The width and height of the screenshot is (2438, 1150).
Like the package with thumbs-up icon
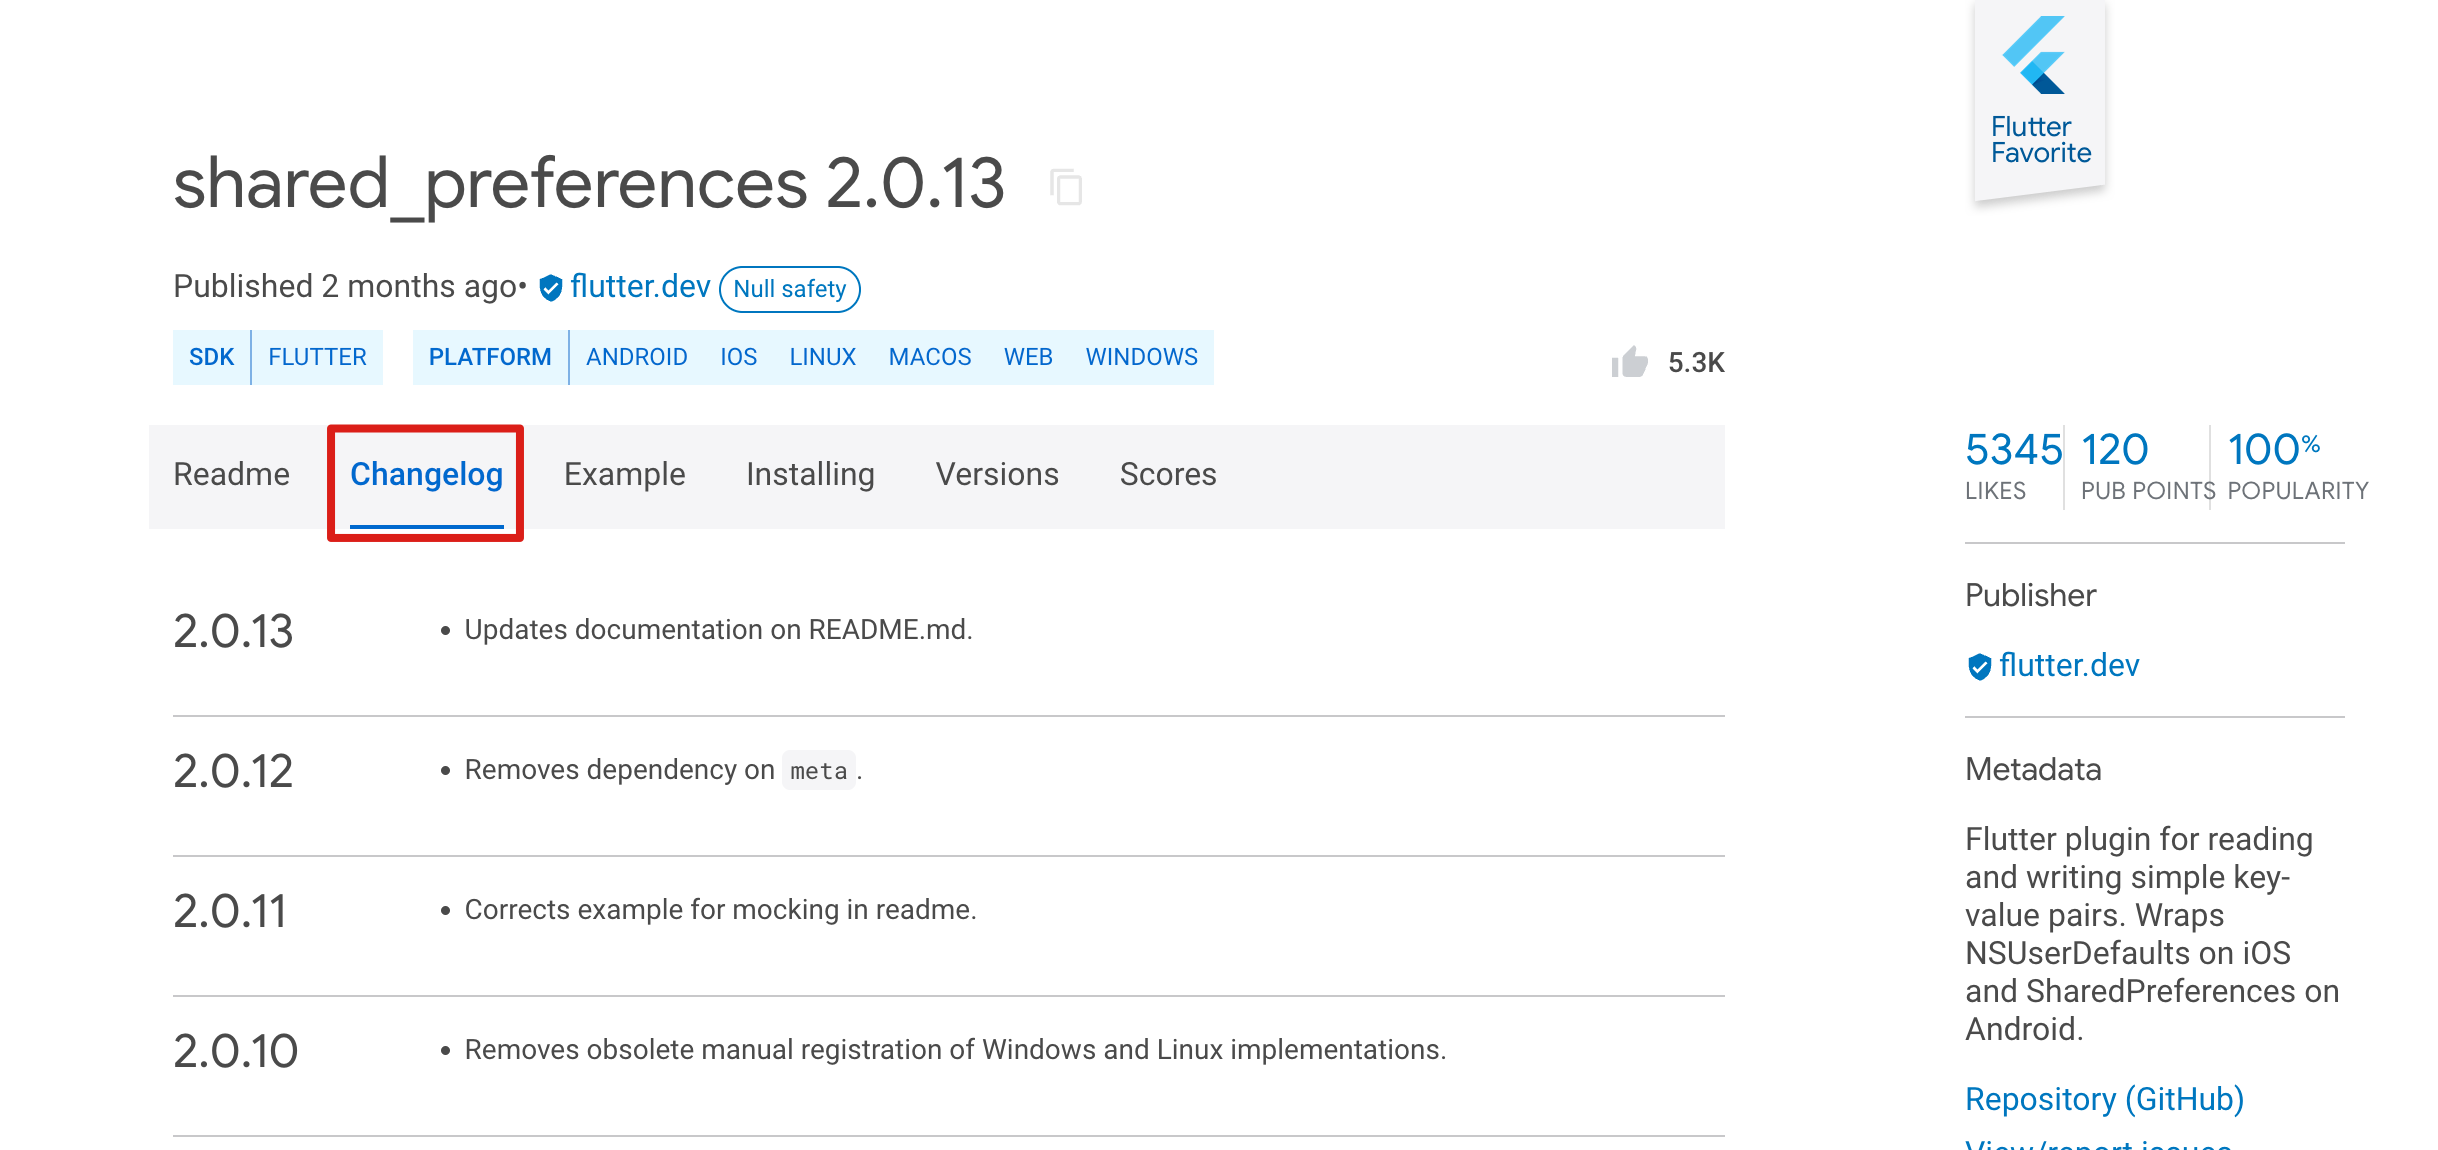pos(1629,362)
